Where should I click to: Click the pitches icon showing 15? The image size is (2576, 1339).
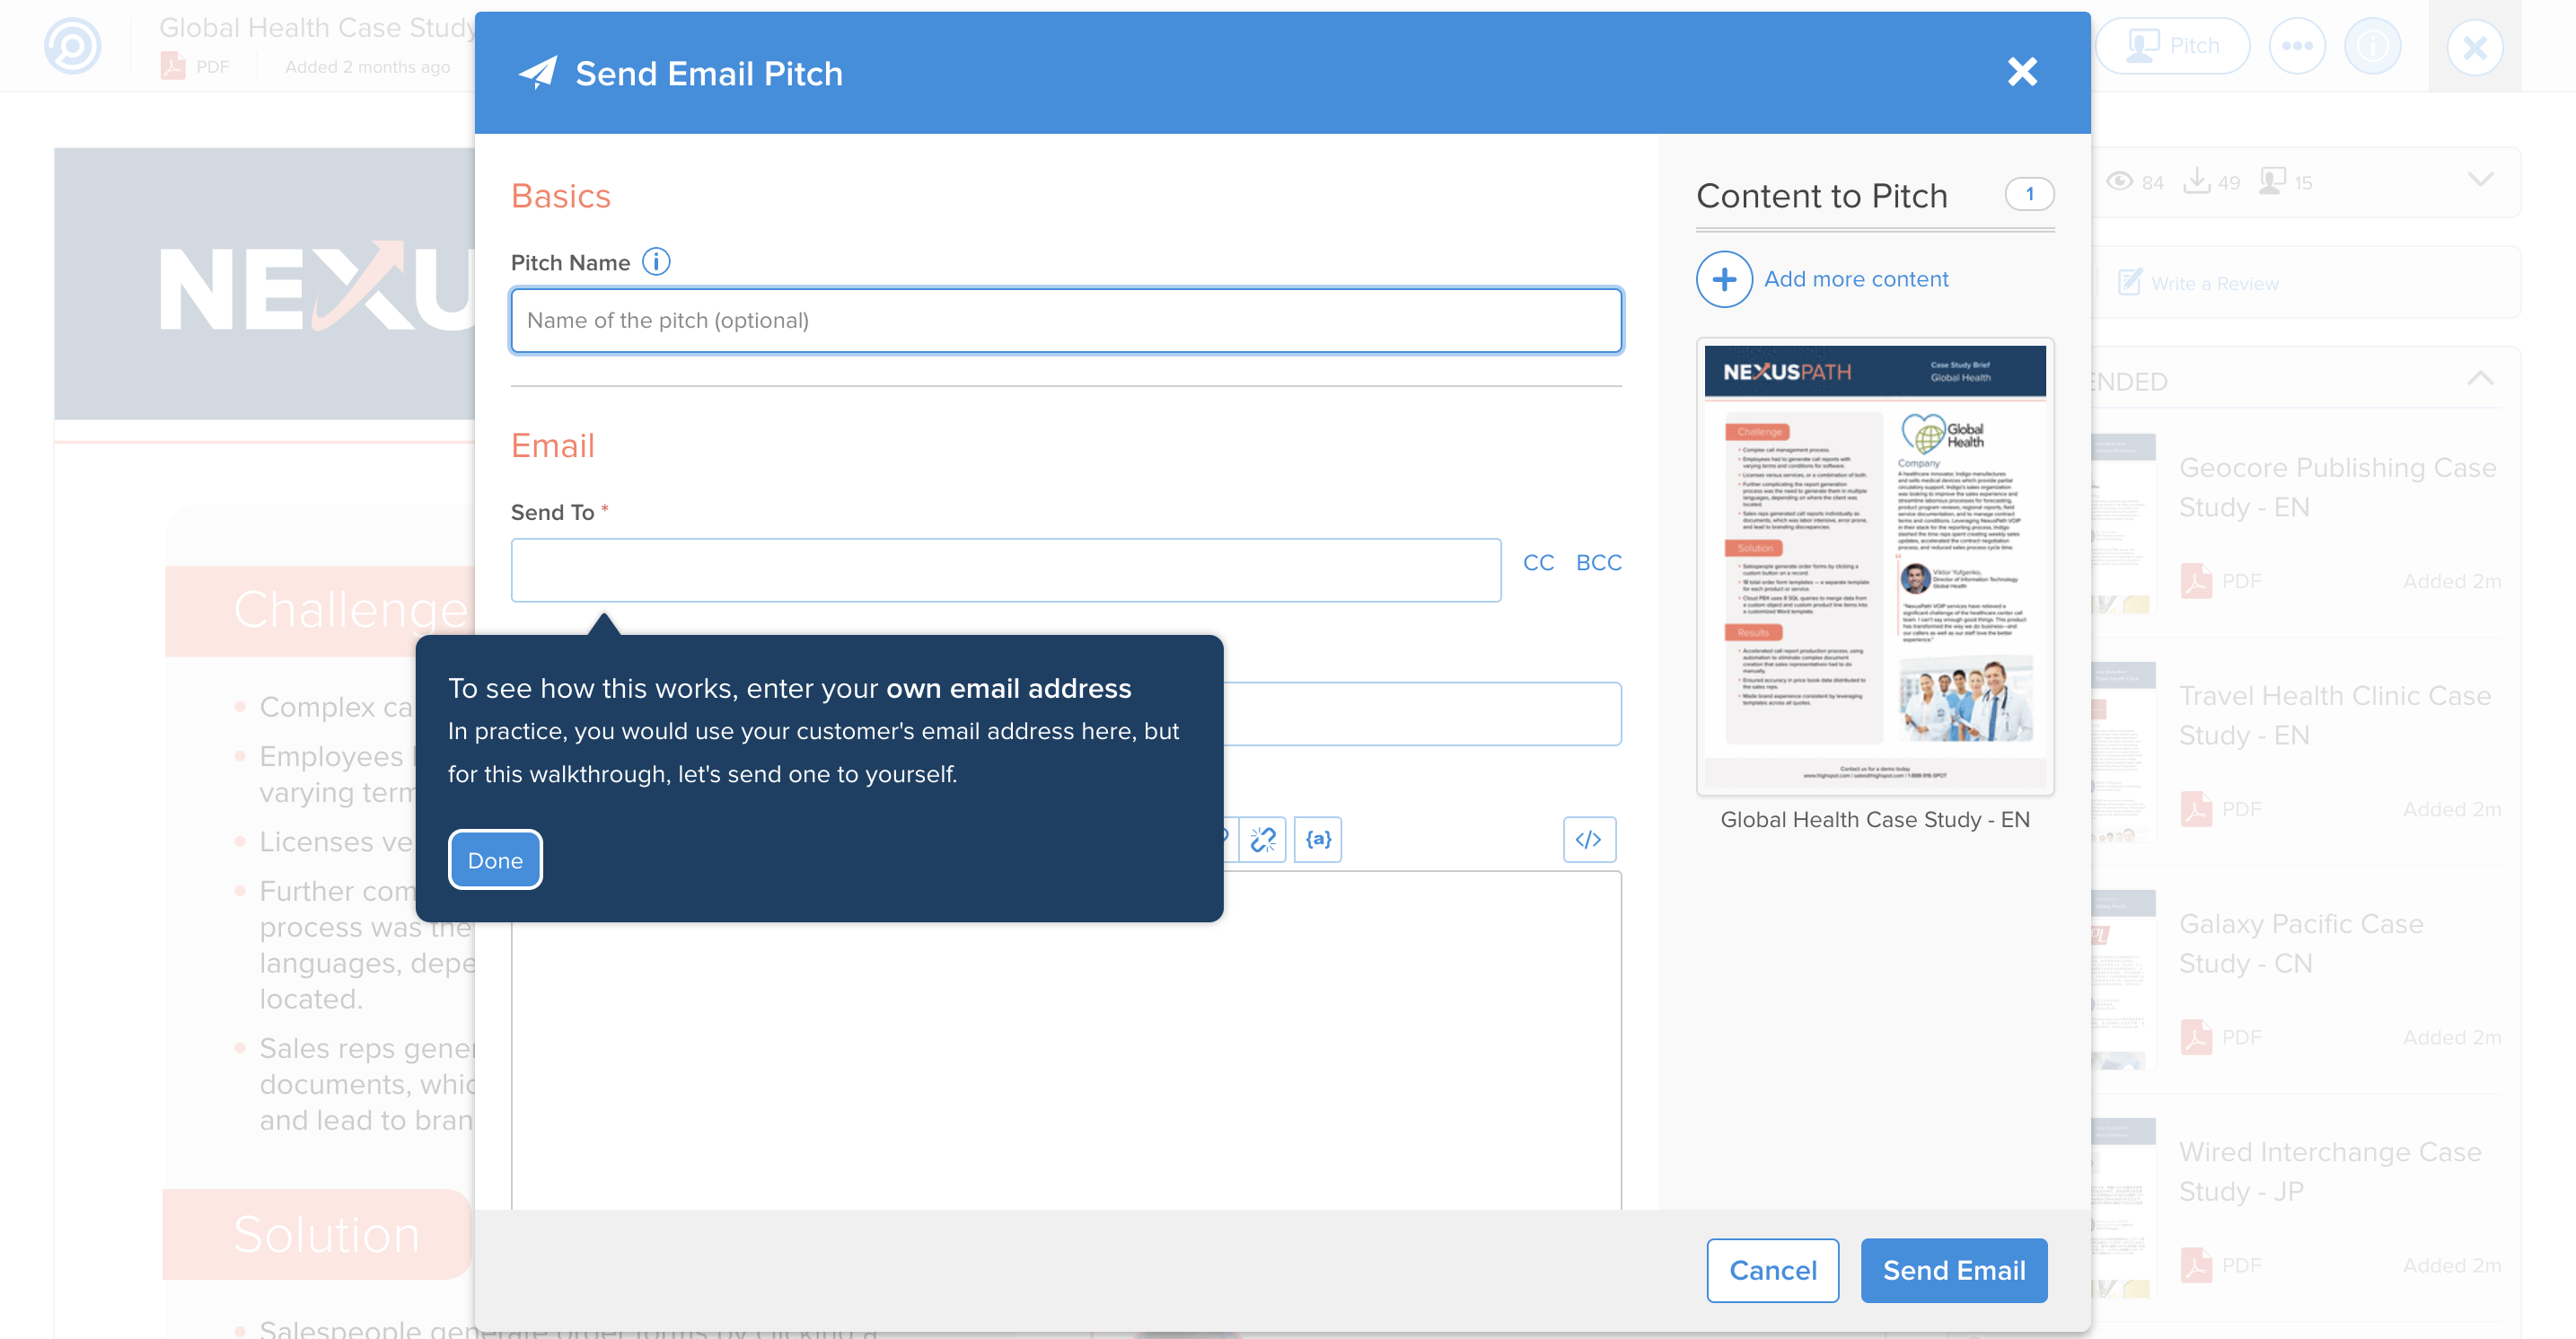2272,181
